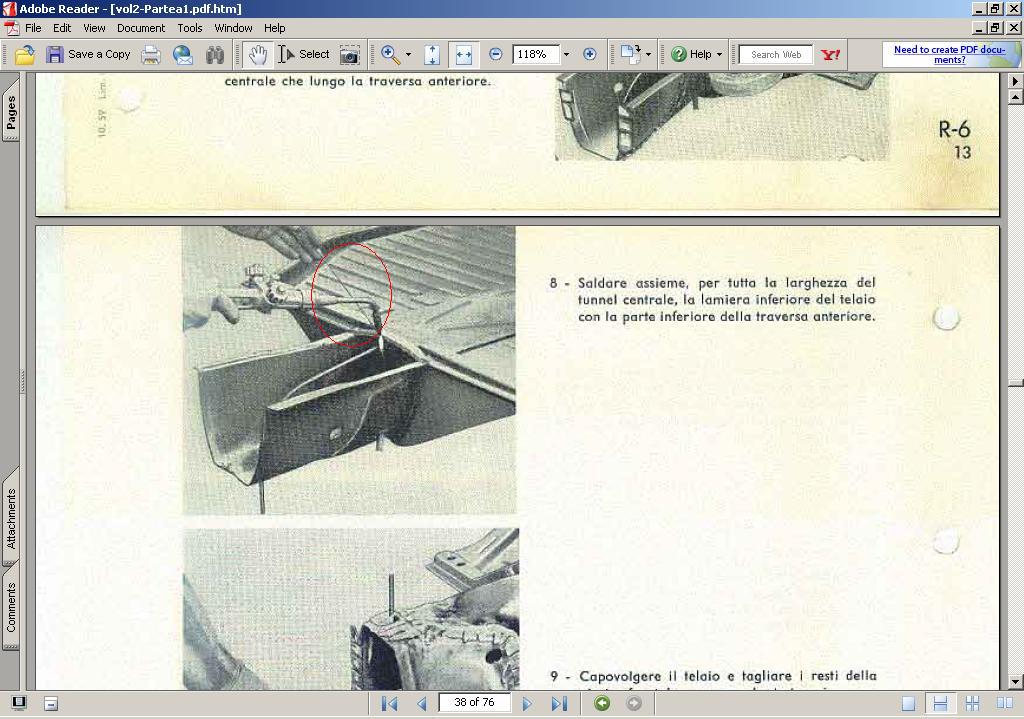Viewport: 1024px width, 719px height.
Task: Click the Email globe icon
Action: pyautogui.click(x=183, y=55)
